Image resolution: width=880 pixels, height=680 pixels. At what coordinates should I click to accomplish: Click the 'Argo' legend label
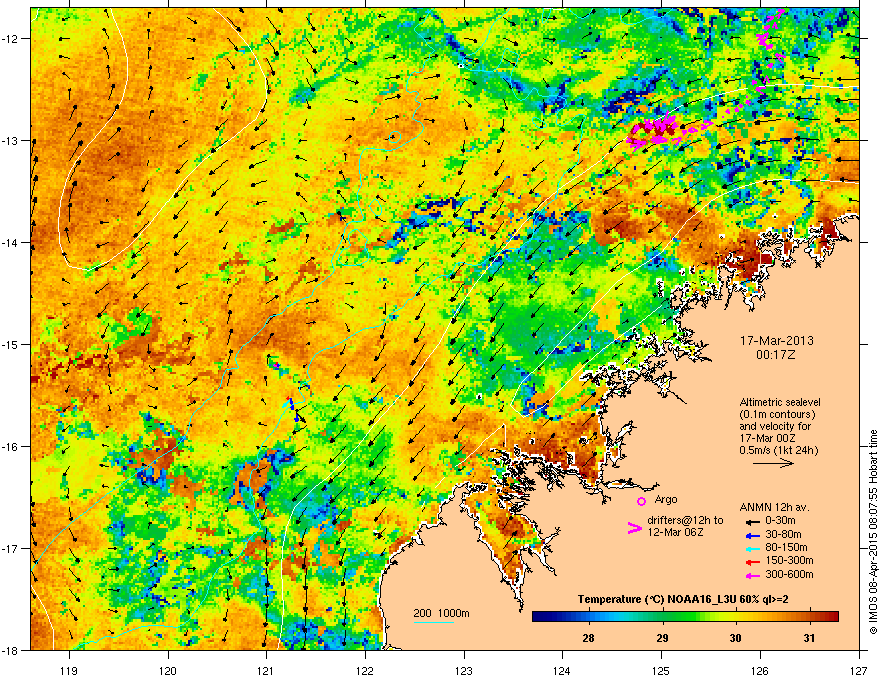tap(666, 499)
